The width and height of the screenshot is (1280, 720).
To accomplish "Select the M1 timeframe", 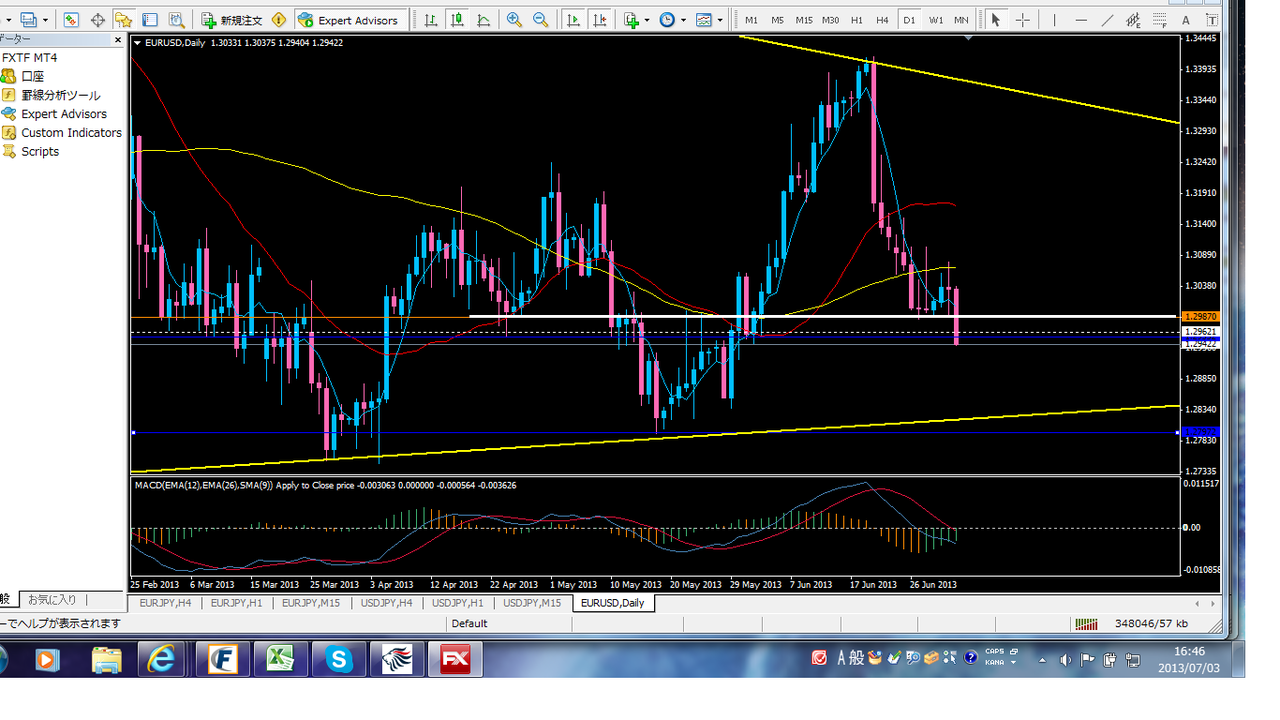I will 751,20.
